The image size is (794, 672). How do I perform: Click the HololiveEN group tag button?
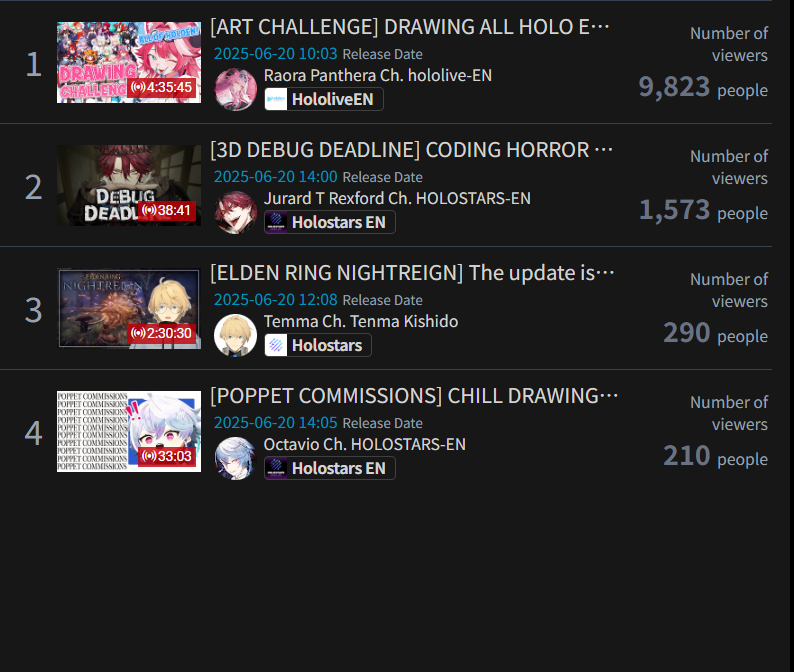pyautogui.click(x=324, y=99)
